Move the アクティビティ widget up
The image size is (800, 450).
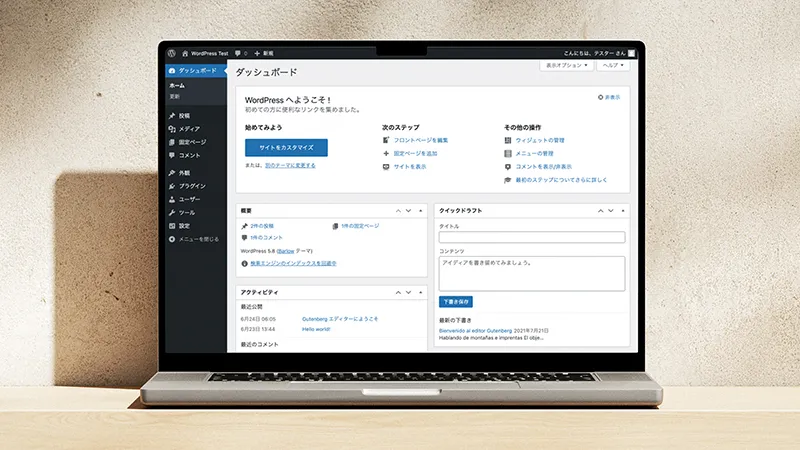click(398, 292)
